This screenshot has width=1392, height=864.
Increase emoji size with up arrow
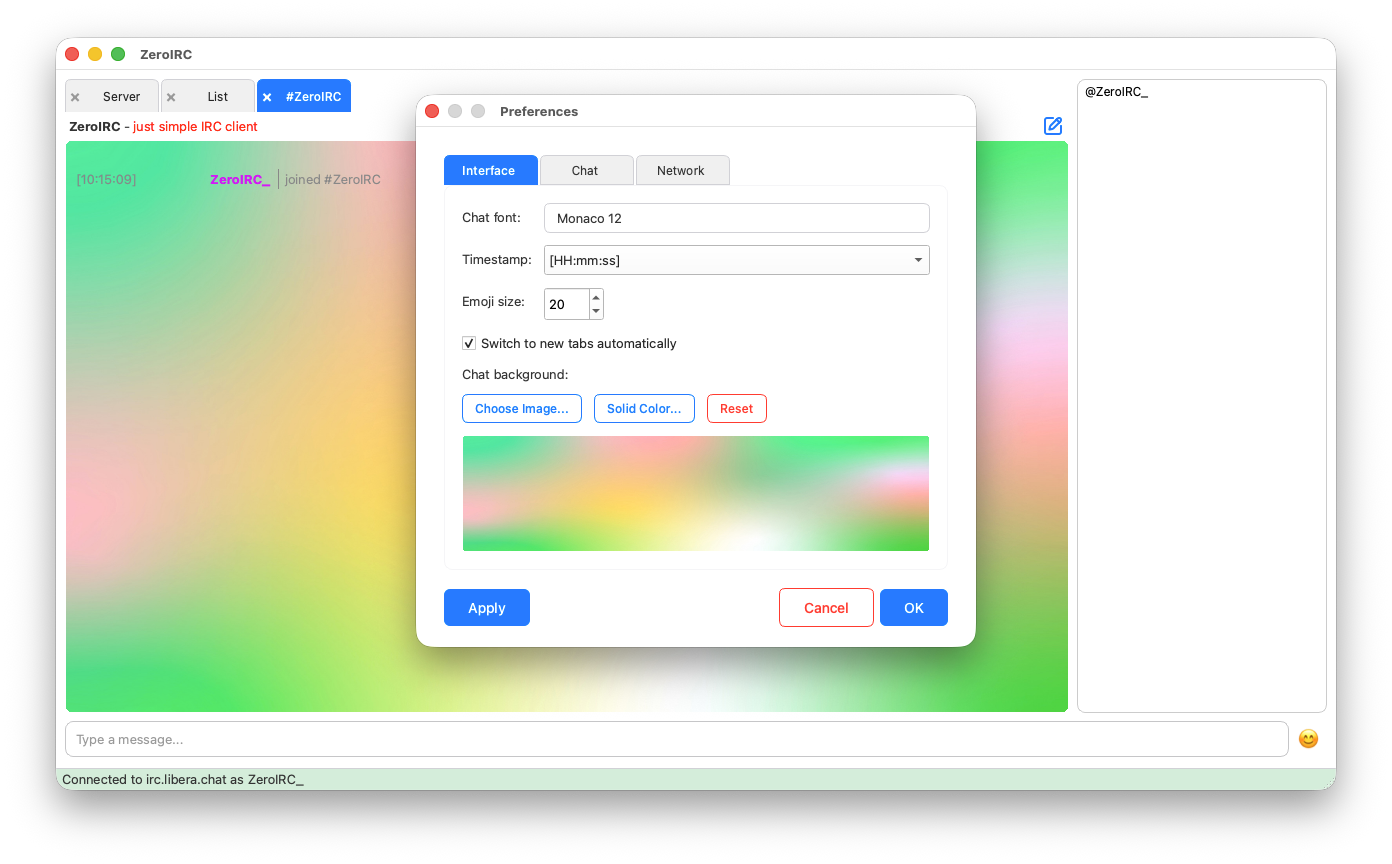click(596, 296)
